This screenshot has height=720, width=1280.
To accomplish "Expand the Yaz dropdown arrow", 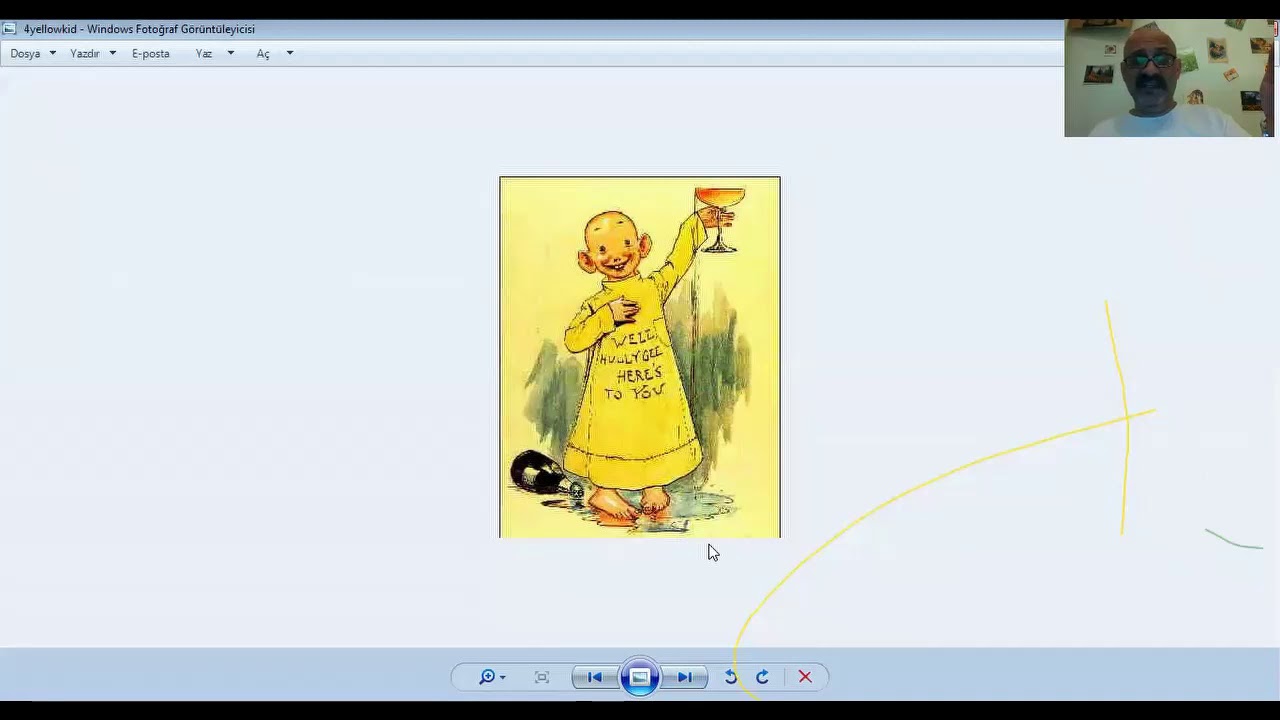I will coord(230,54).
